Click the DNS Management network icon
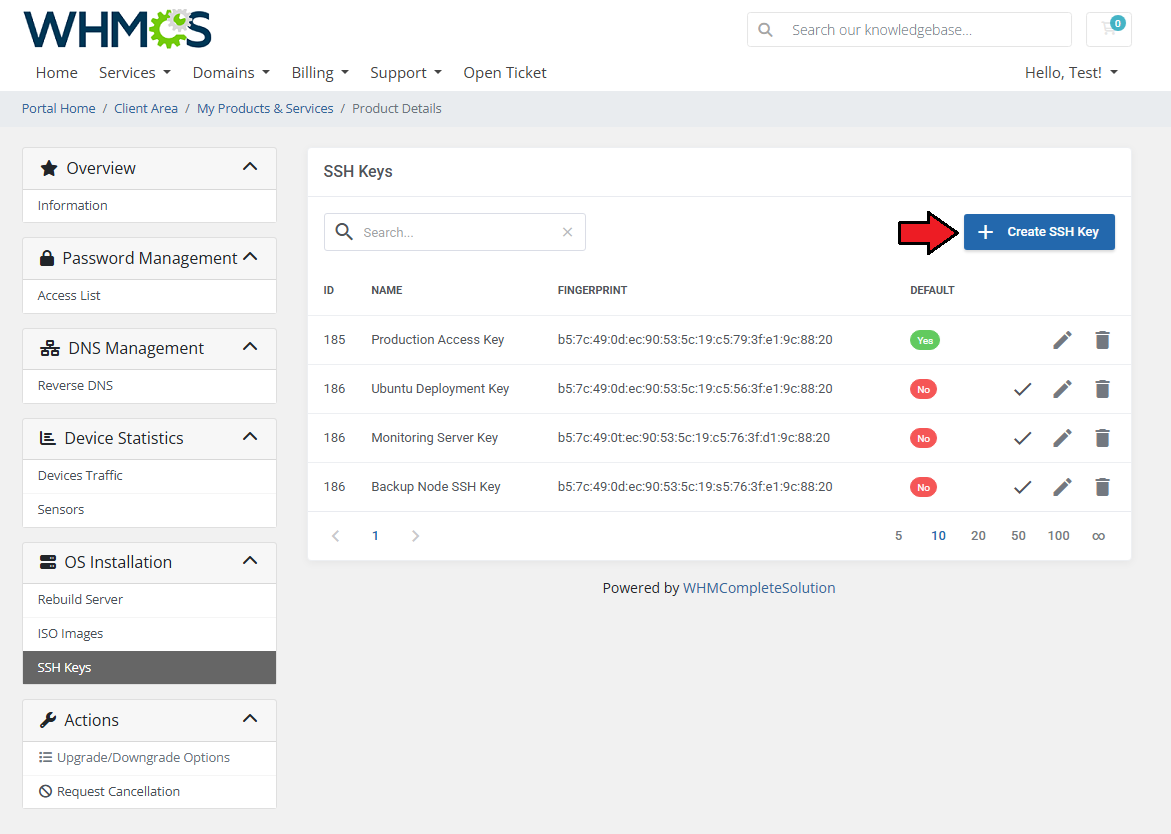 (50, 348)
